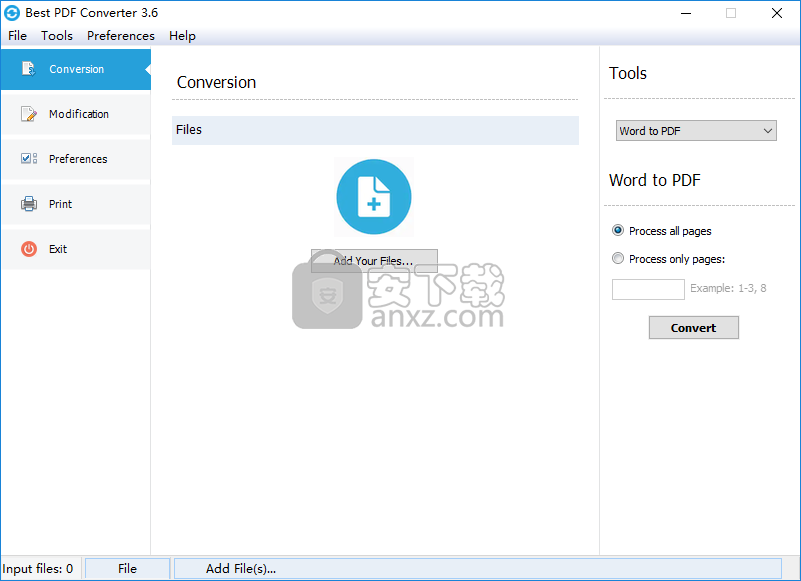Image resolution: width=801 pixels, height=581 pixels.
Task: Select the Process all pages option
Action: 618,231
